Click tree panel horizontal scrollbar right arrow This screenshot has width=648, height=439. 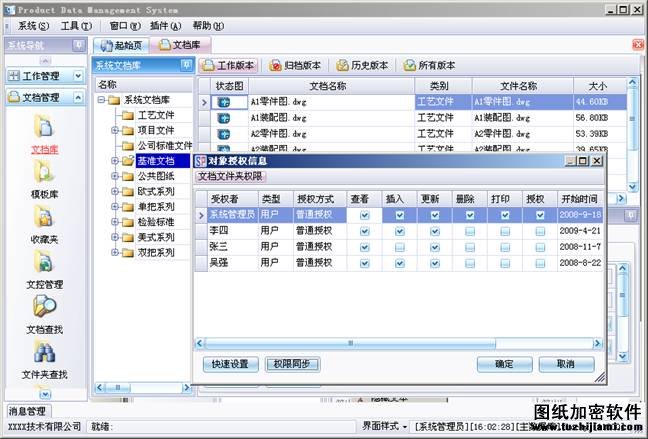186,388
